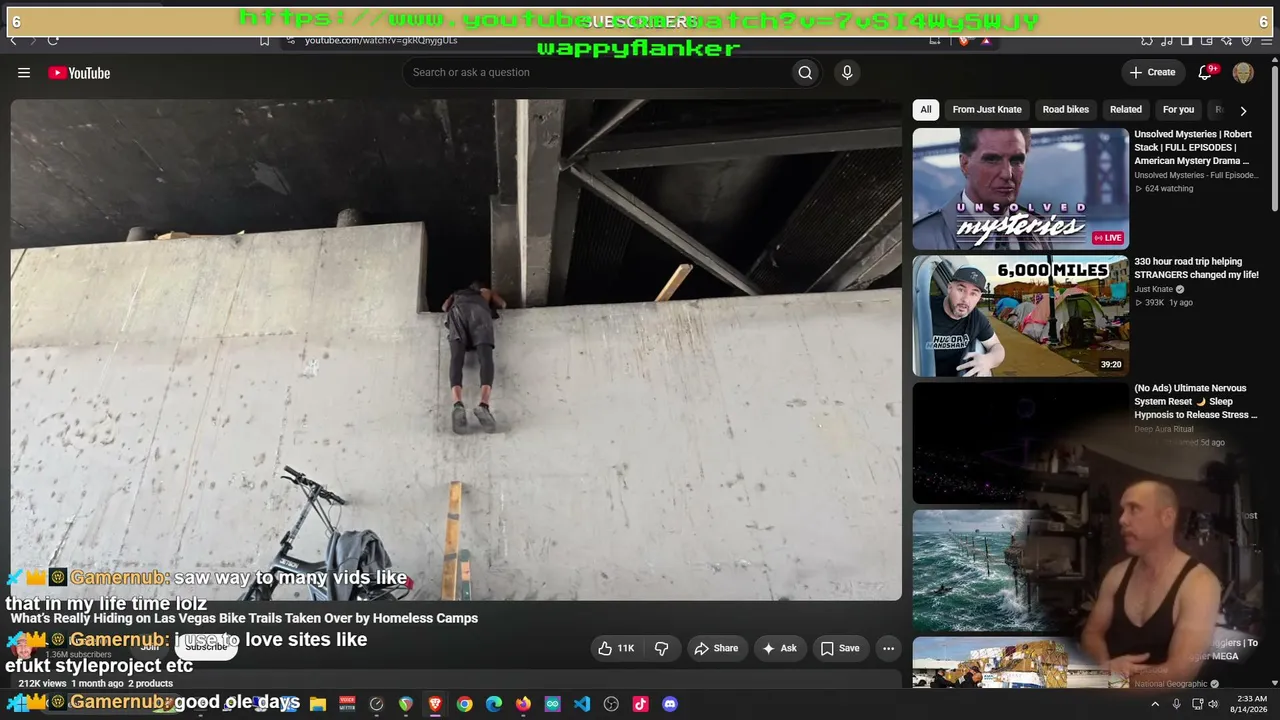This screenshot has width=1280, height=720.
Task: Start voice search with the microphone
Action: pyautogui.click(x=847, y=72)
